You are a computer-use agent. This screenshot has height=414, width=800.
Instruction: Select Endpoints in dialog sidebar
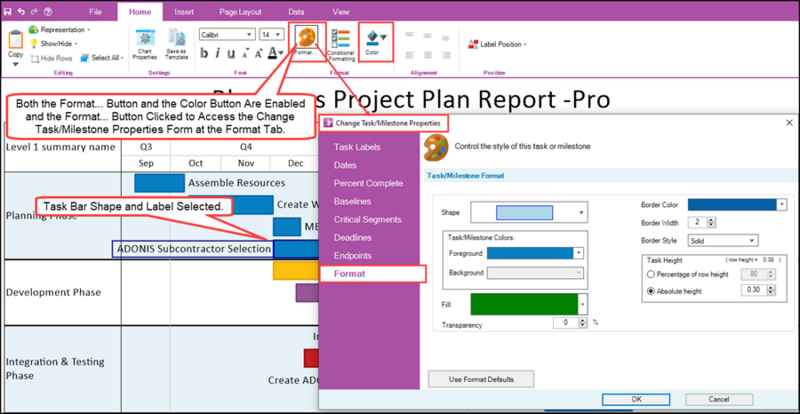pyautogui.click(x=352, y=256)
